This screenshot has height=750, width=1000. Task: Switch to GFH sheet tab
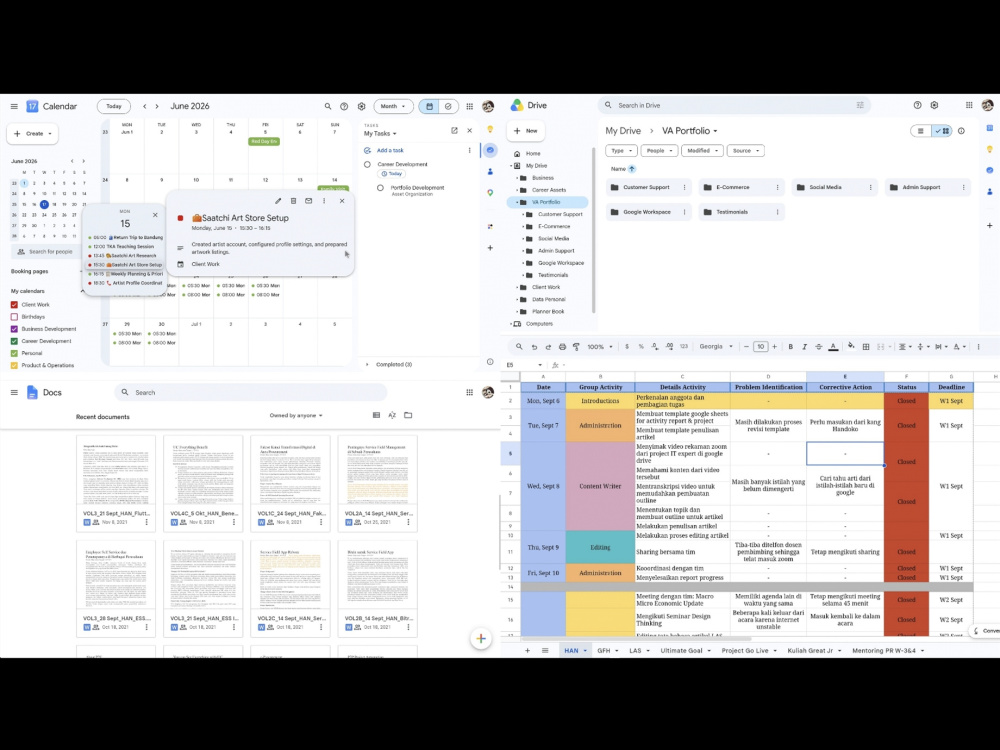pos(608,651)
